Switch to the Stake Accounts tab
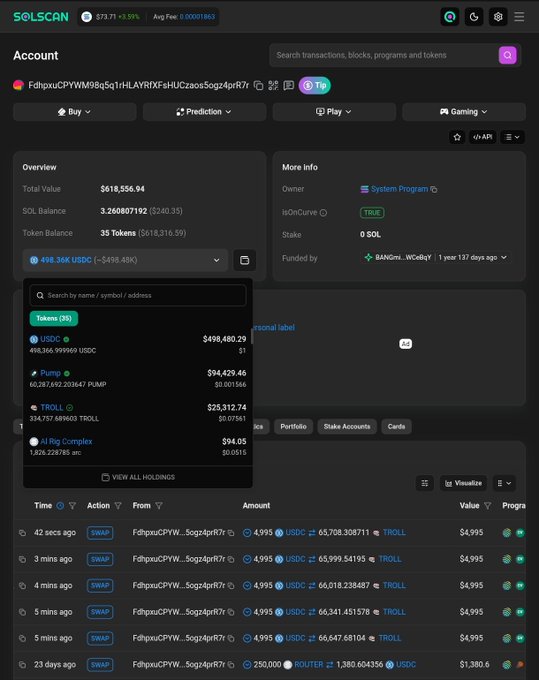The height and width of the screenshot is (680, 539). pyautogui.click(x=347, y=427)
